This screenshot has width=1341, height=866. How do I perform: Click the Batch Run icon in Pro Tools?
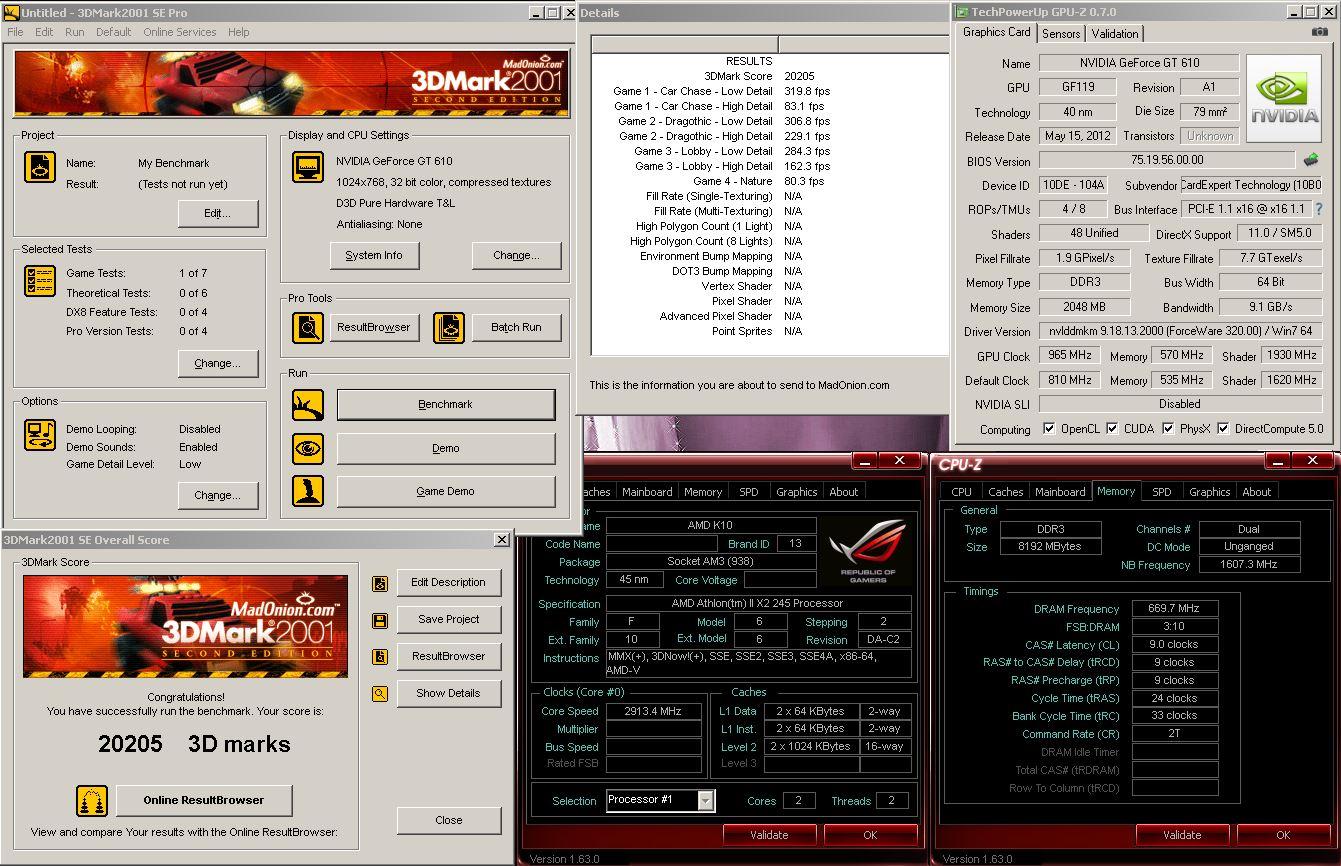click(x=449, y=328)
